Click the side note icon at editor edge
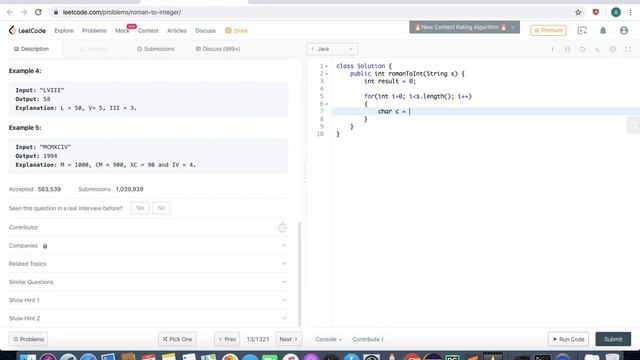This screenshot has width=640, height=360. click(x=633, y=125)
